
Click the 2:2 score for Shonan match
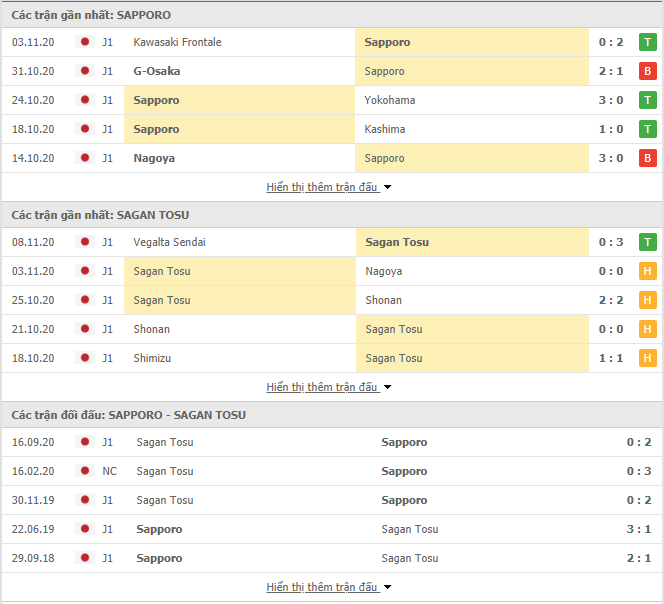(x=611, y=300)
